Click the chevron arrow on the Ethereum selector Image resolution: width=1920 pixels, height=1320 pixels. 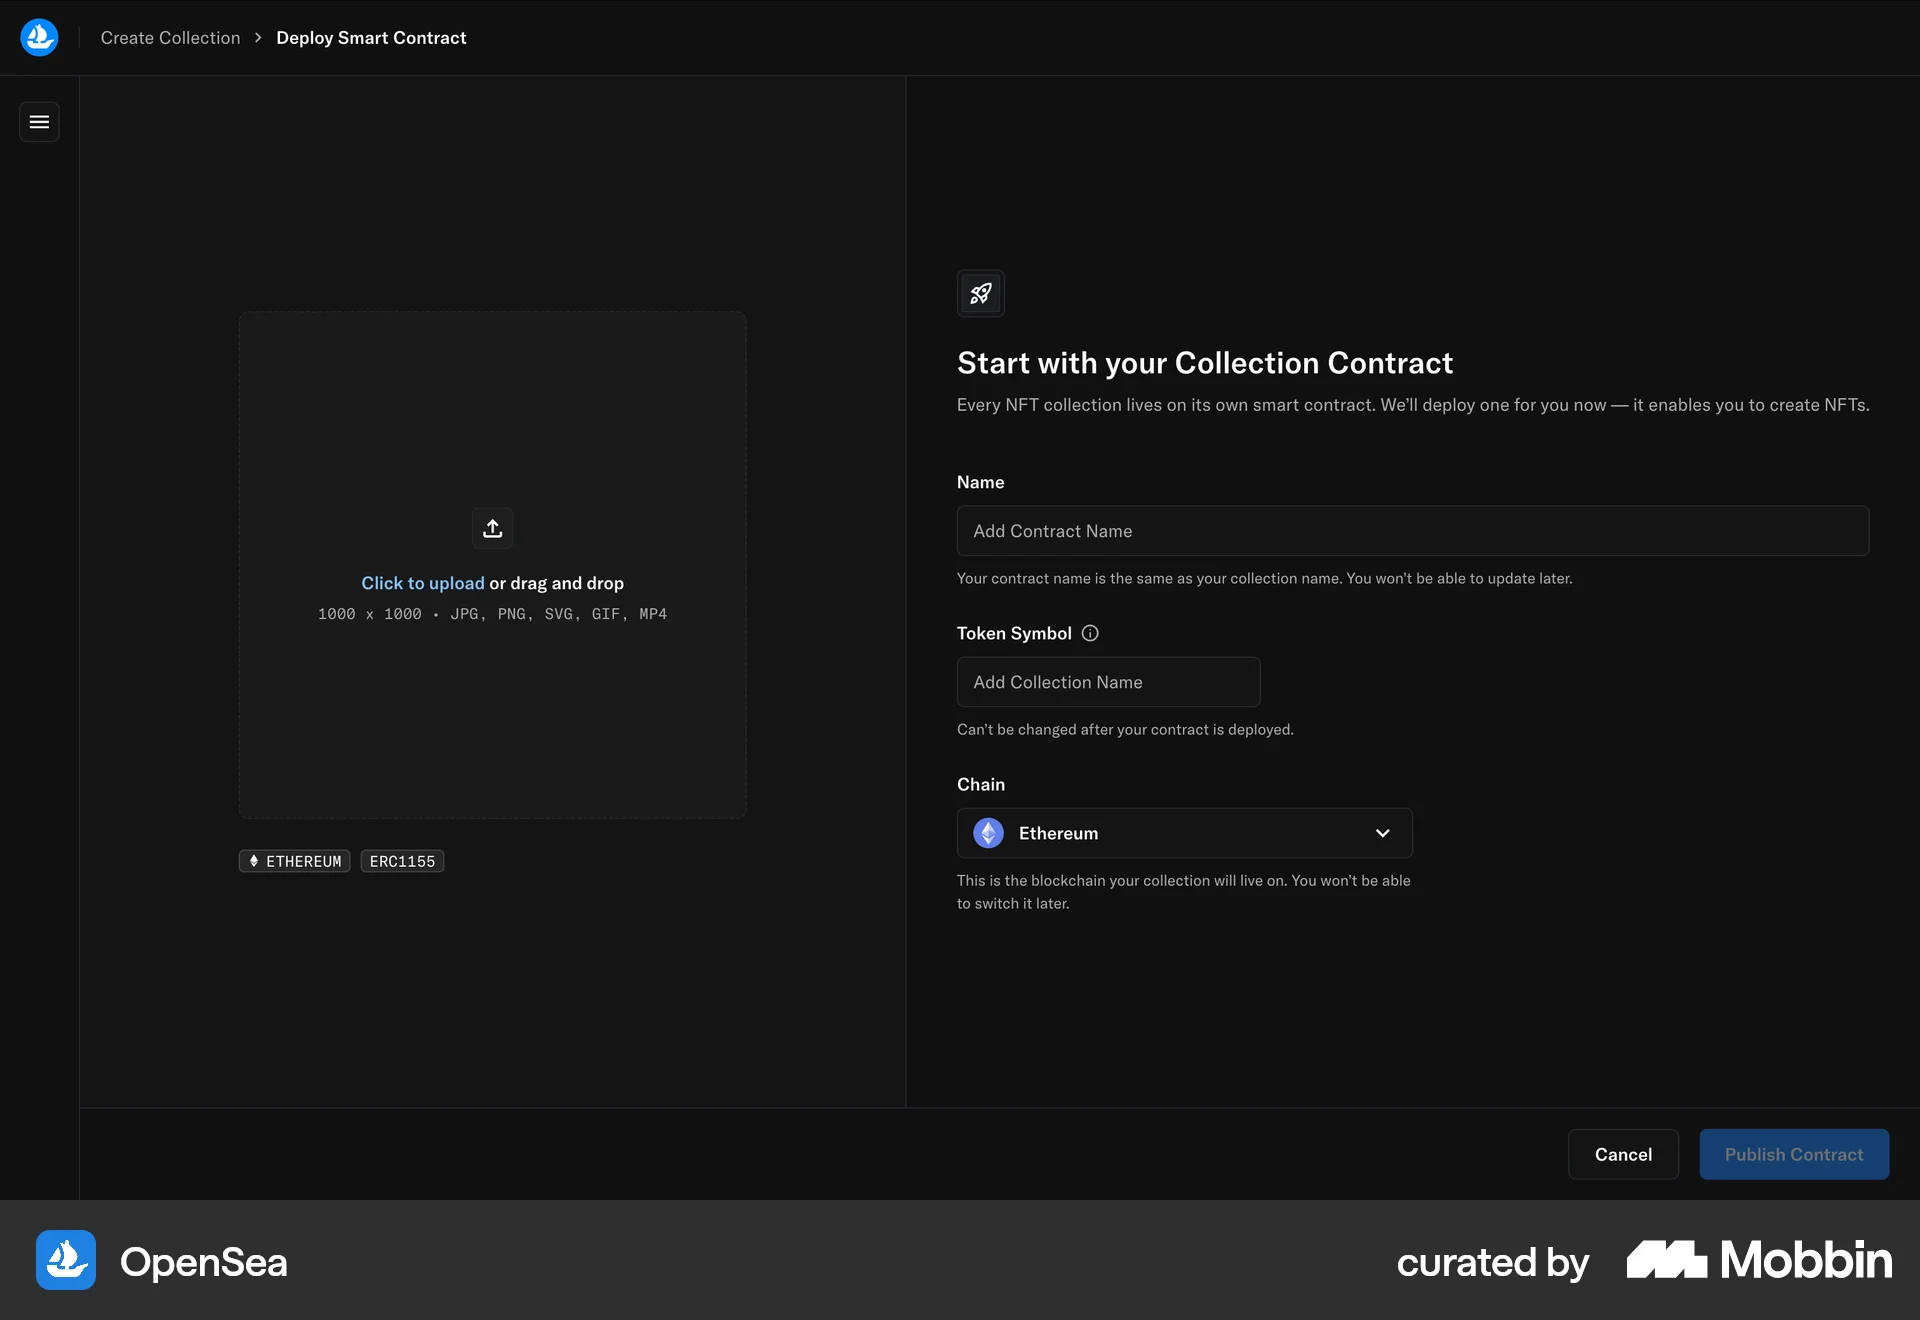pyautogui.click(x=1383, y=833)
